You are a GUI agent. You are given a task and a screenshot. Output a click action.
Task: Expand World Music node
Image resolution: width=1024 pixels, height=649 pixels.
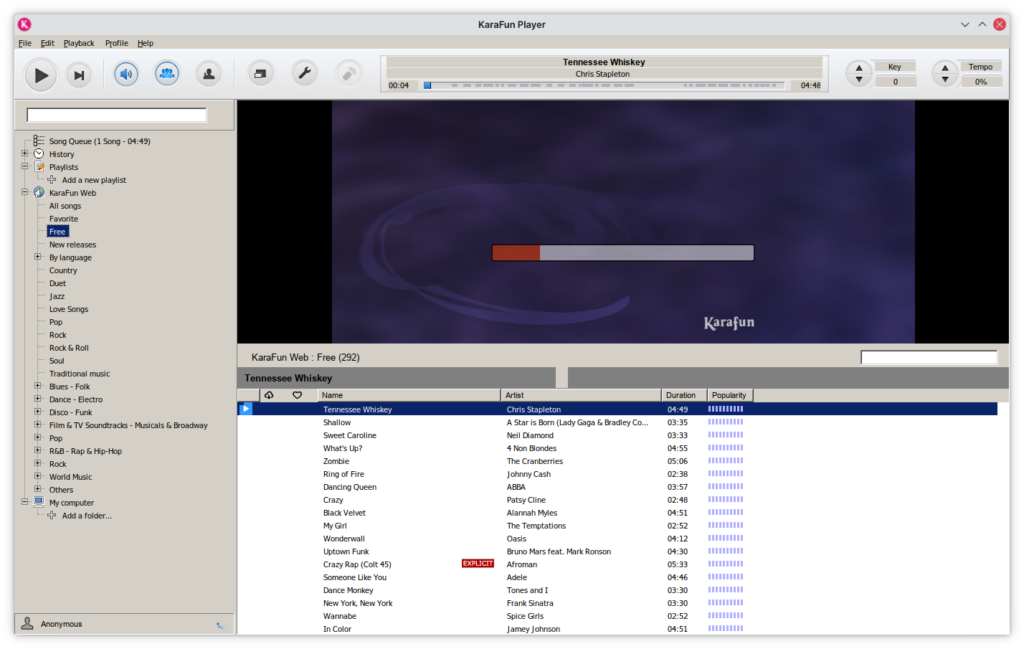38,476
